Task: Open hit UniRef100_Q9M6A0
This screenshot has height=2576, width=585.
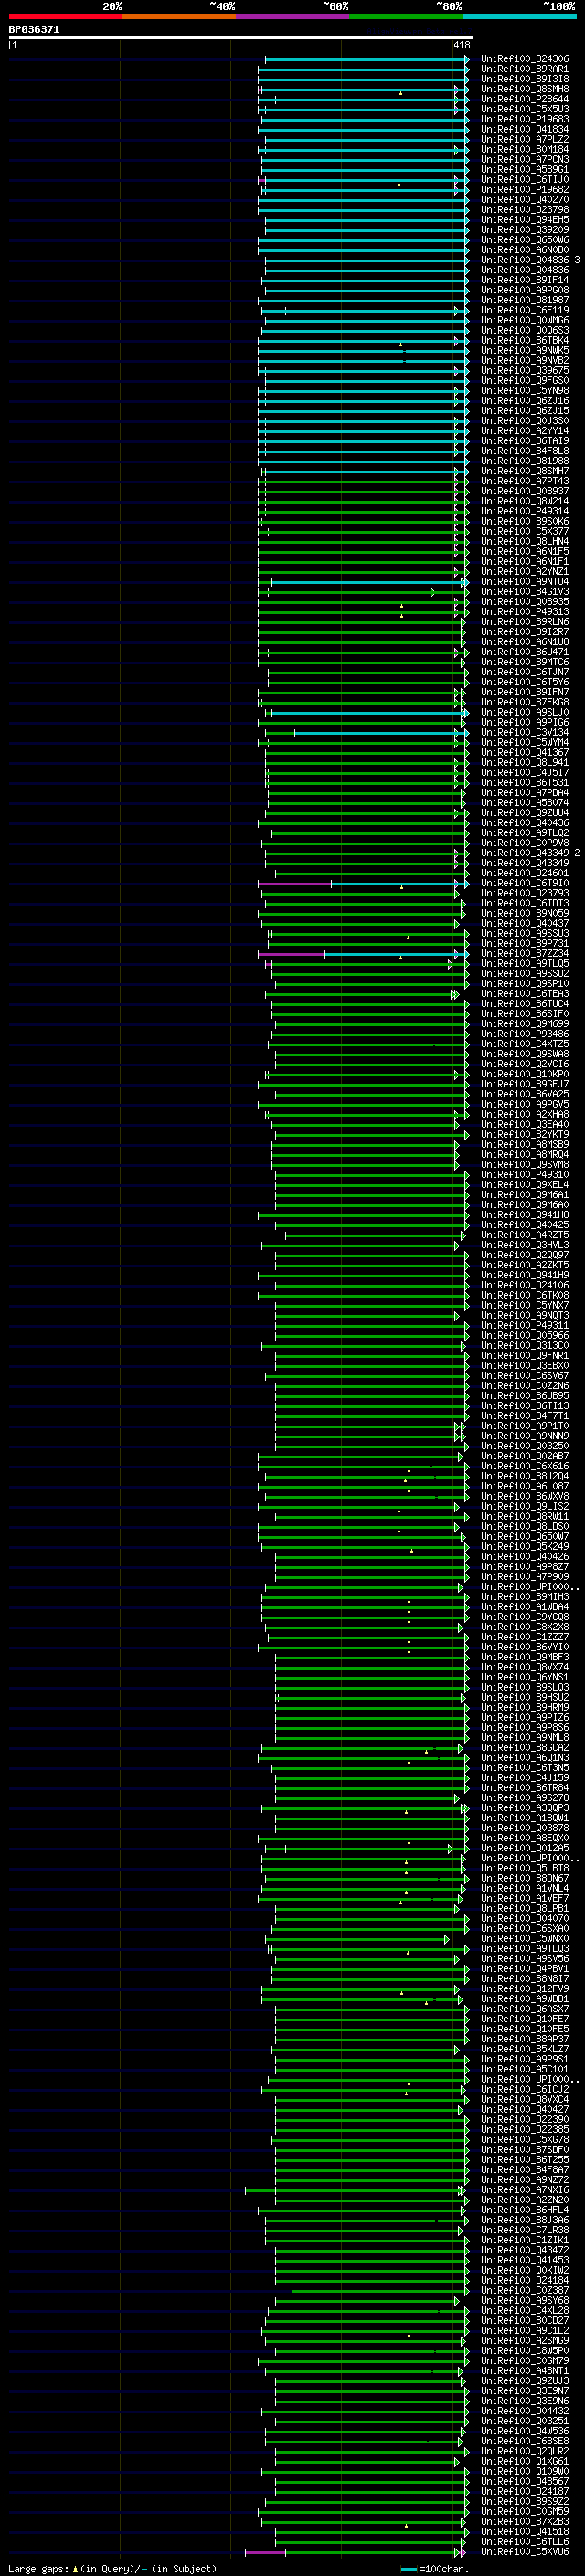Action: point(524,1205)
